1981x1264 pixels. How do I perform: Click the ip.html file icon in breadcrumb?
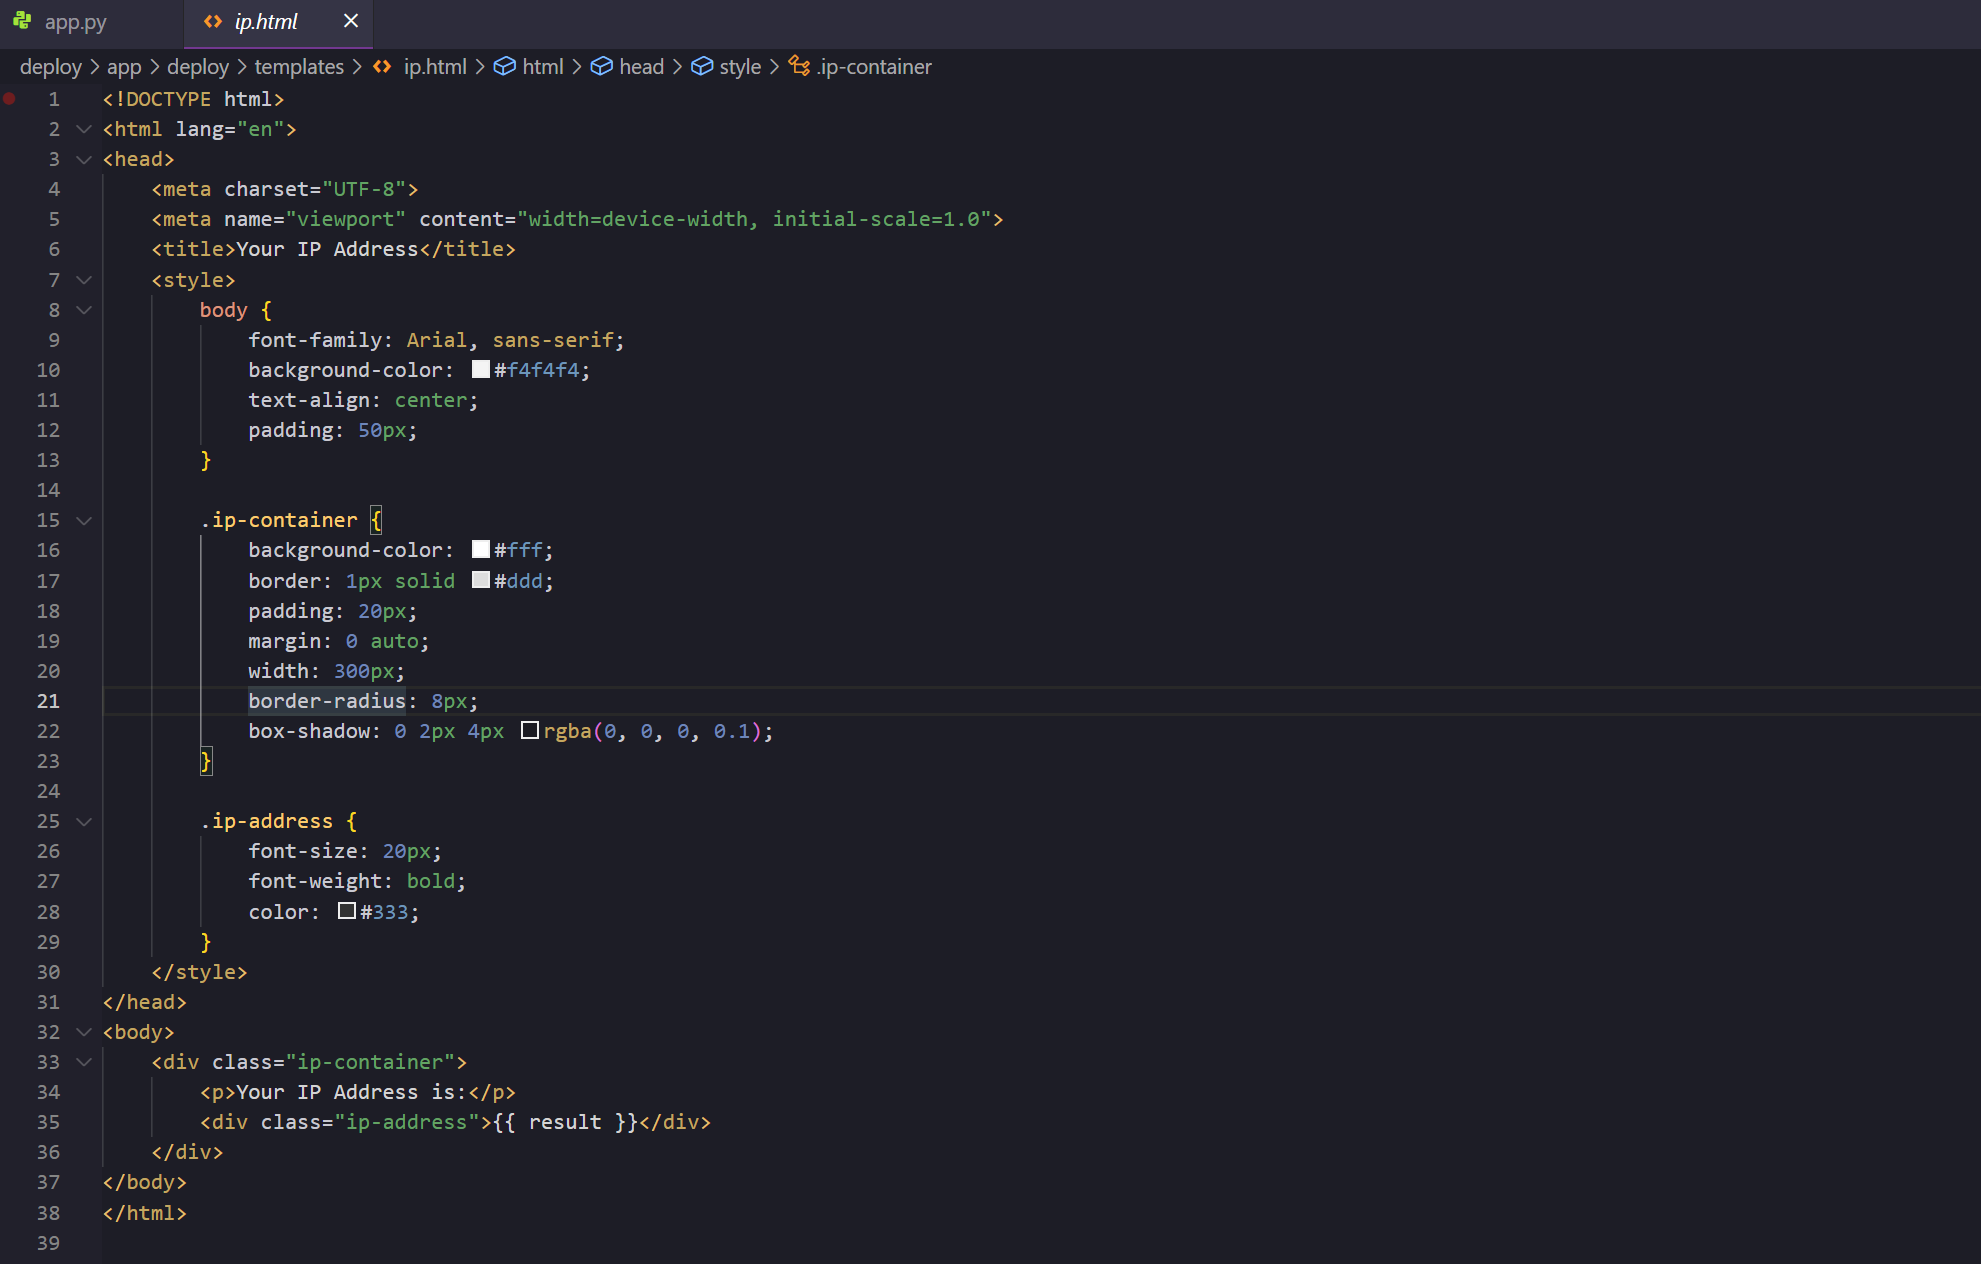point(382,66)
